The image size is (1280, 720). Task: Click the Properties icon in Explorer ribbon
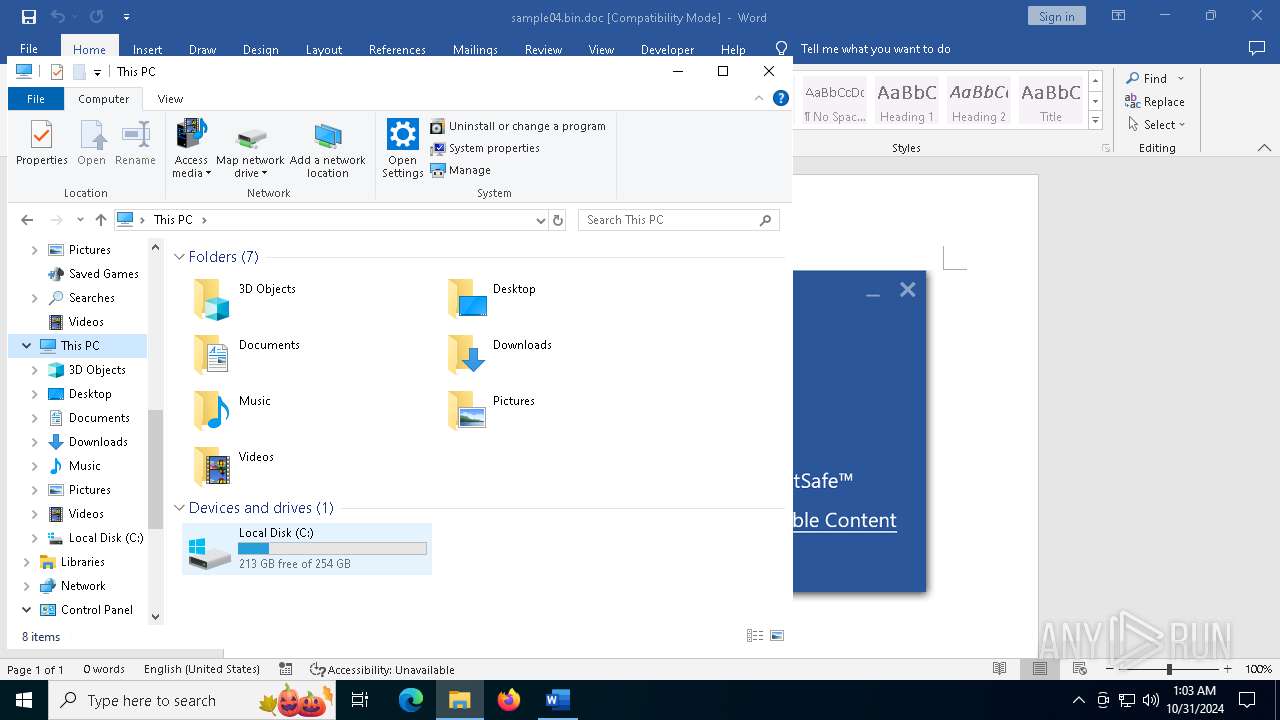[41, 143]
